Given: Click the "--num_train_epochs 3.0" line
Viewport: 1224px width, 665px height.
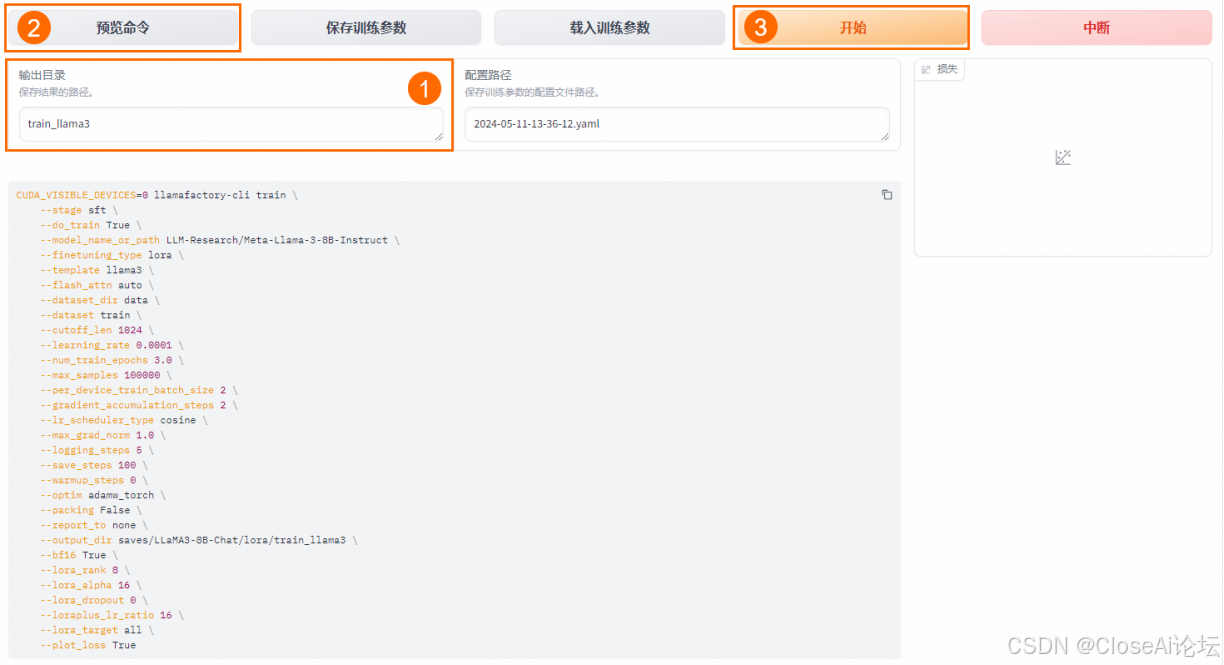Looking at the screenshot, I should (111, 360).
